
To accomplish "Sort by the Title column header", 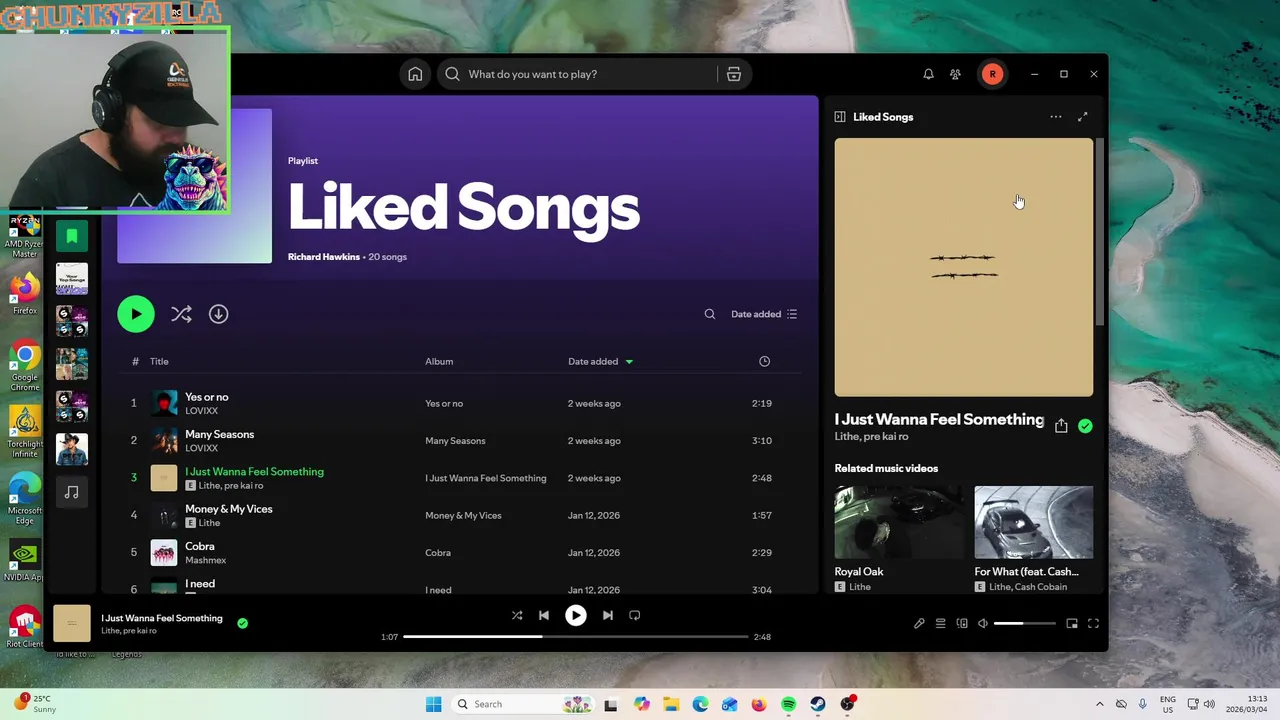I will click(x=159, y=361).
